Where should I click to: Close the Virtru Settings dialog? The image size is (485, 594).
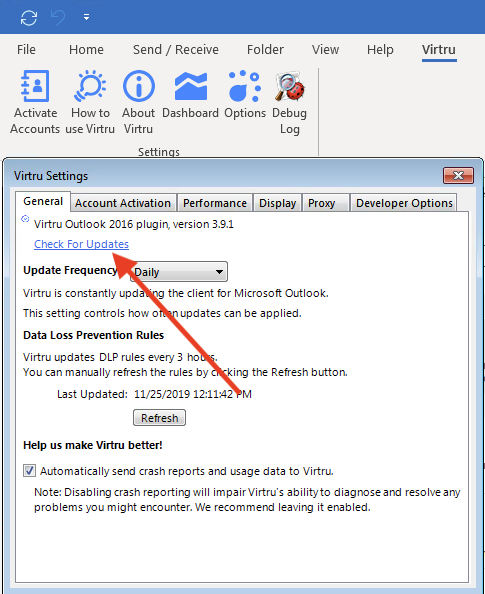coord(458,175)
